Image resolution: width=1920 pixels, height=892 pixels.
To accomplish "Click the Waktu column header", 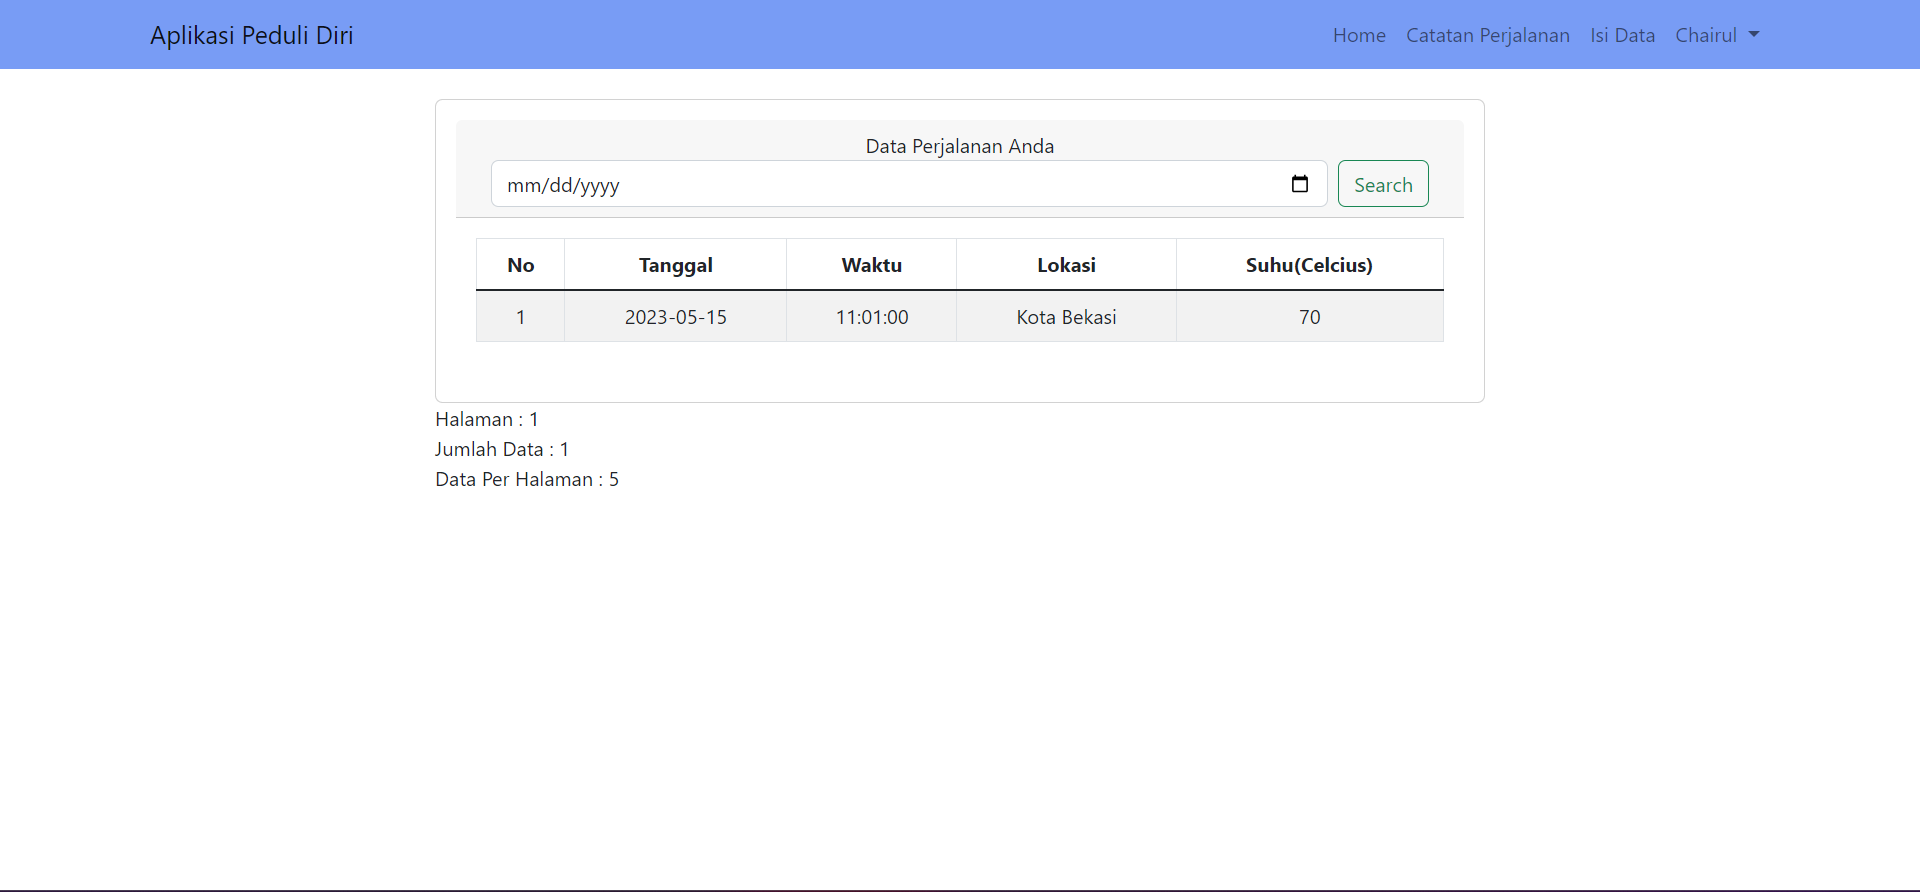I will click(871, 265).
